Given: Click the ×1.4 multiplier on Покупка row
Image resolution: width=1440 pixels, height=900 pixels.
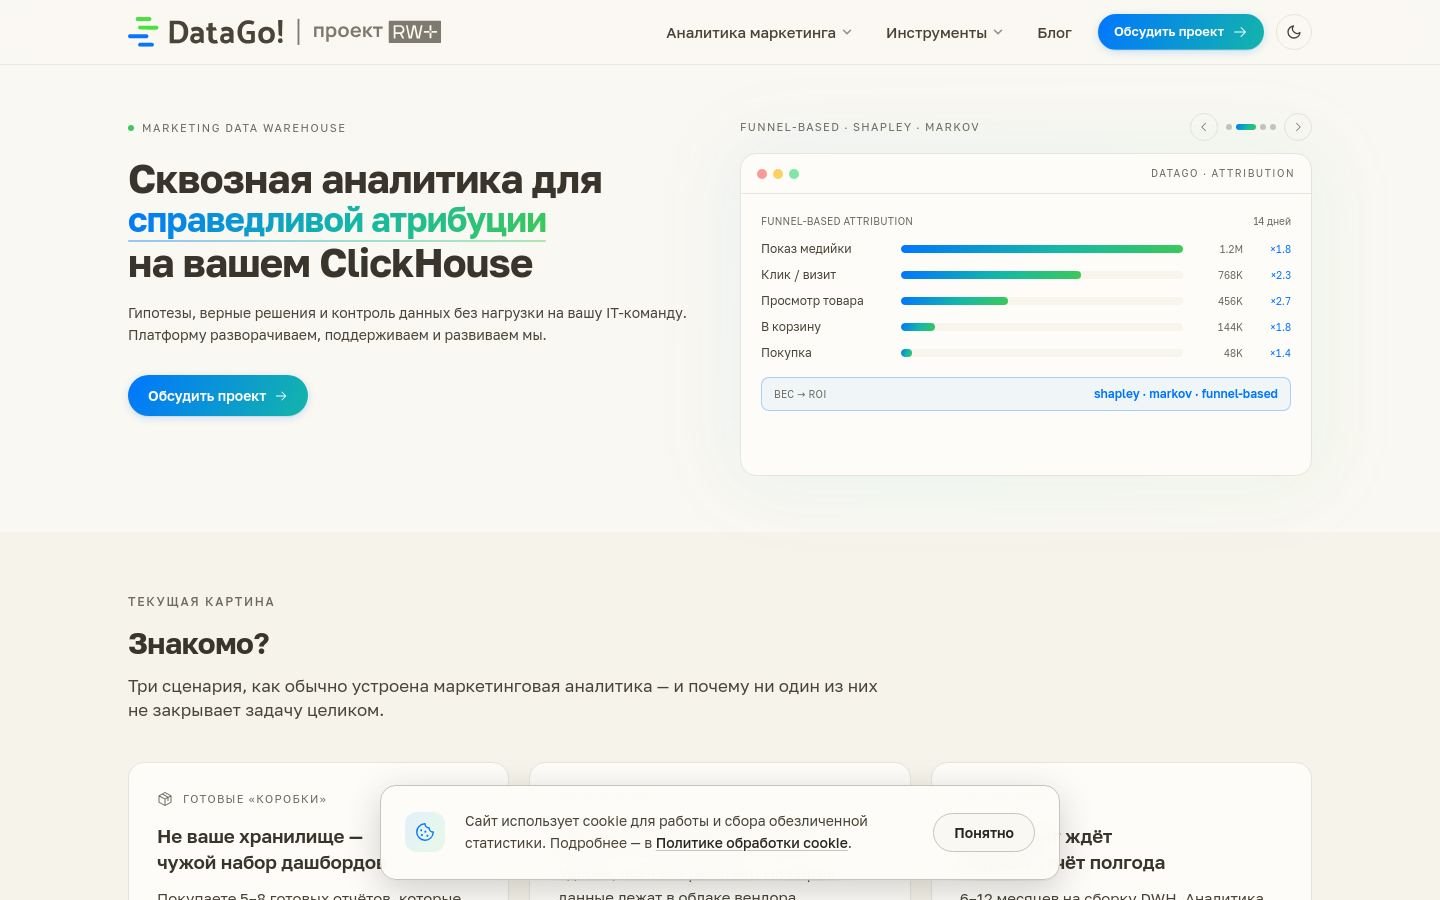Looking at the screenshot, I should click(1281, 353).
